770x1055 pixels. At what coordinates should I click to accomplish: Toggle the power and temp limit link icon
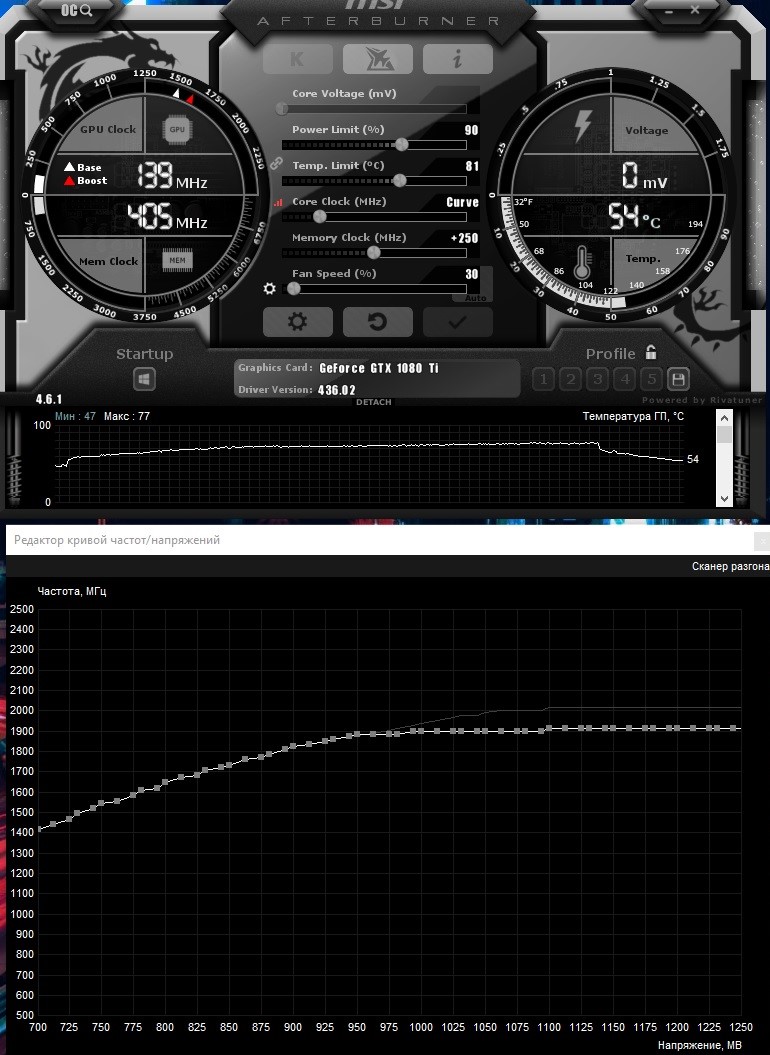(276, 163)
